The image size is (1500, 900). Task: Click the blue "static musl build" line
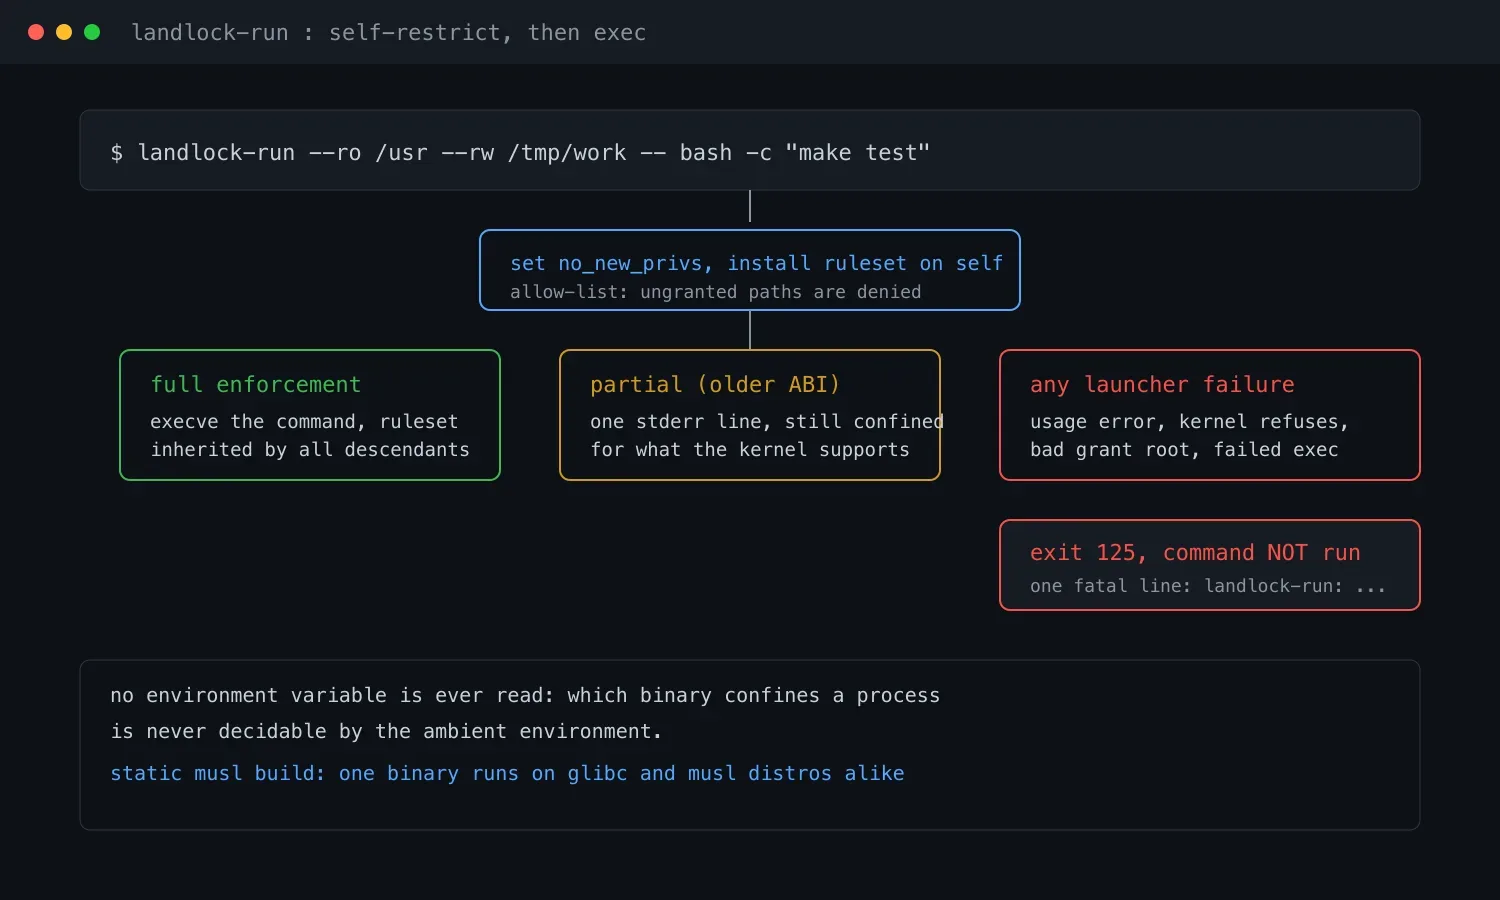(507, 773)
